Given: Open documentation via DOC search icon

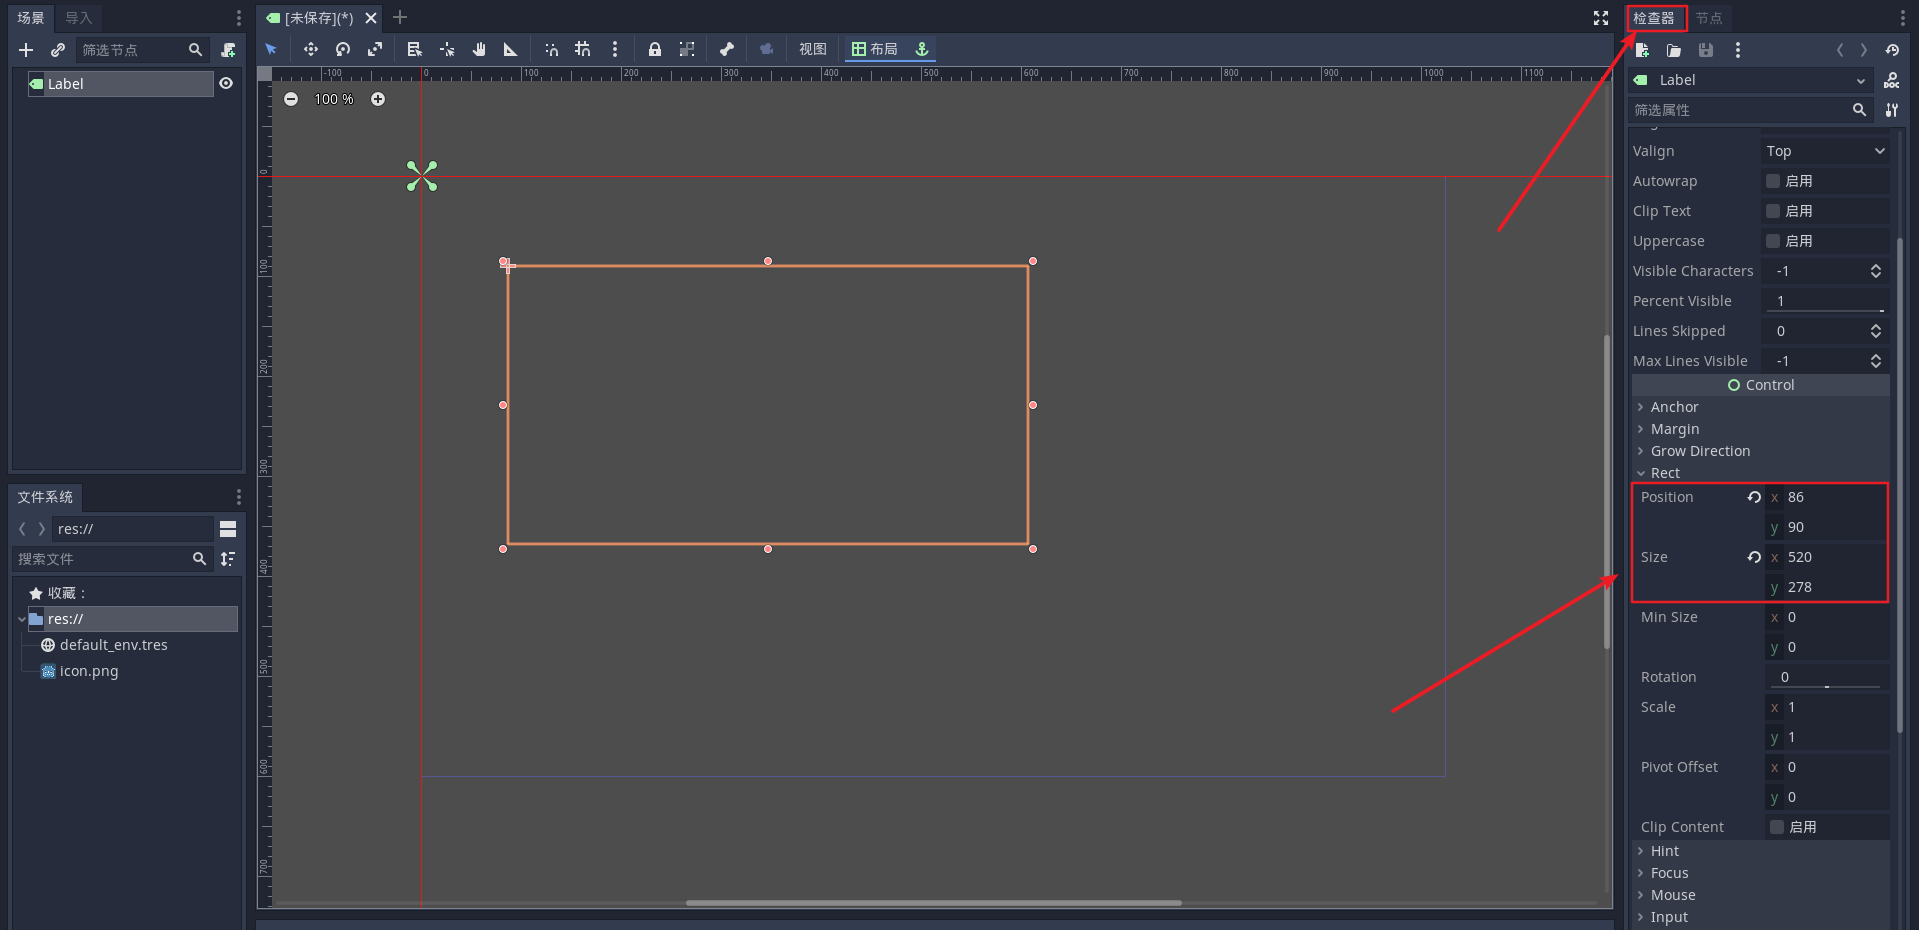Looking at the screenshot, I should [1892, 80].
